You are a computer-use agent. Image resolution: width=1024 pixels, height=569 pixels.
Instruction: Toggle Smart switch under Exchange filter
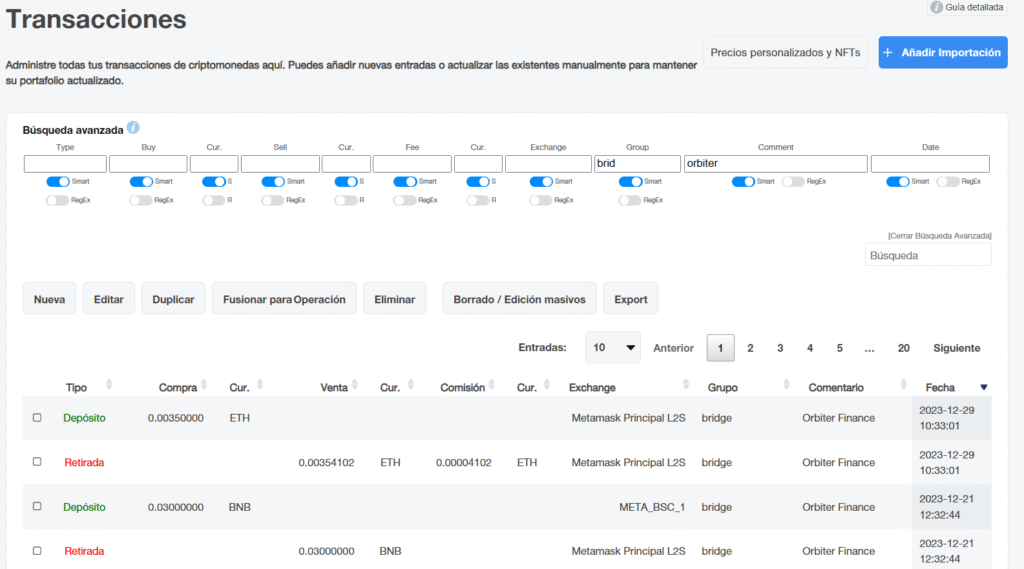click(x=541, y=182)
